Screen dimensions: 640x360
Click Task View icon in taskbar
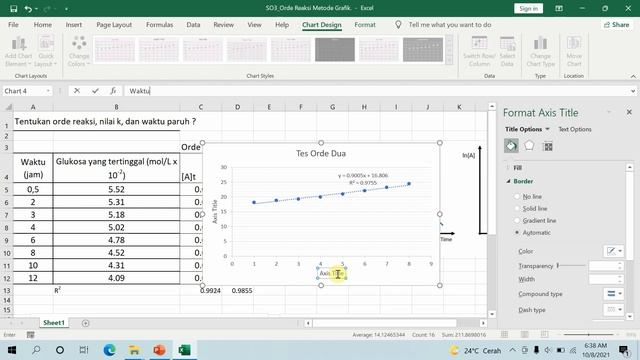click(84, 350)
